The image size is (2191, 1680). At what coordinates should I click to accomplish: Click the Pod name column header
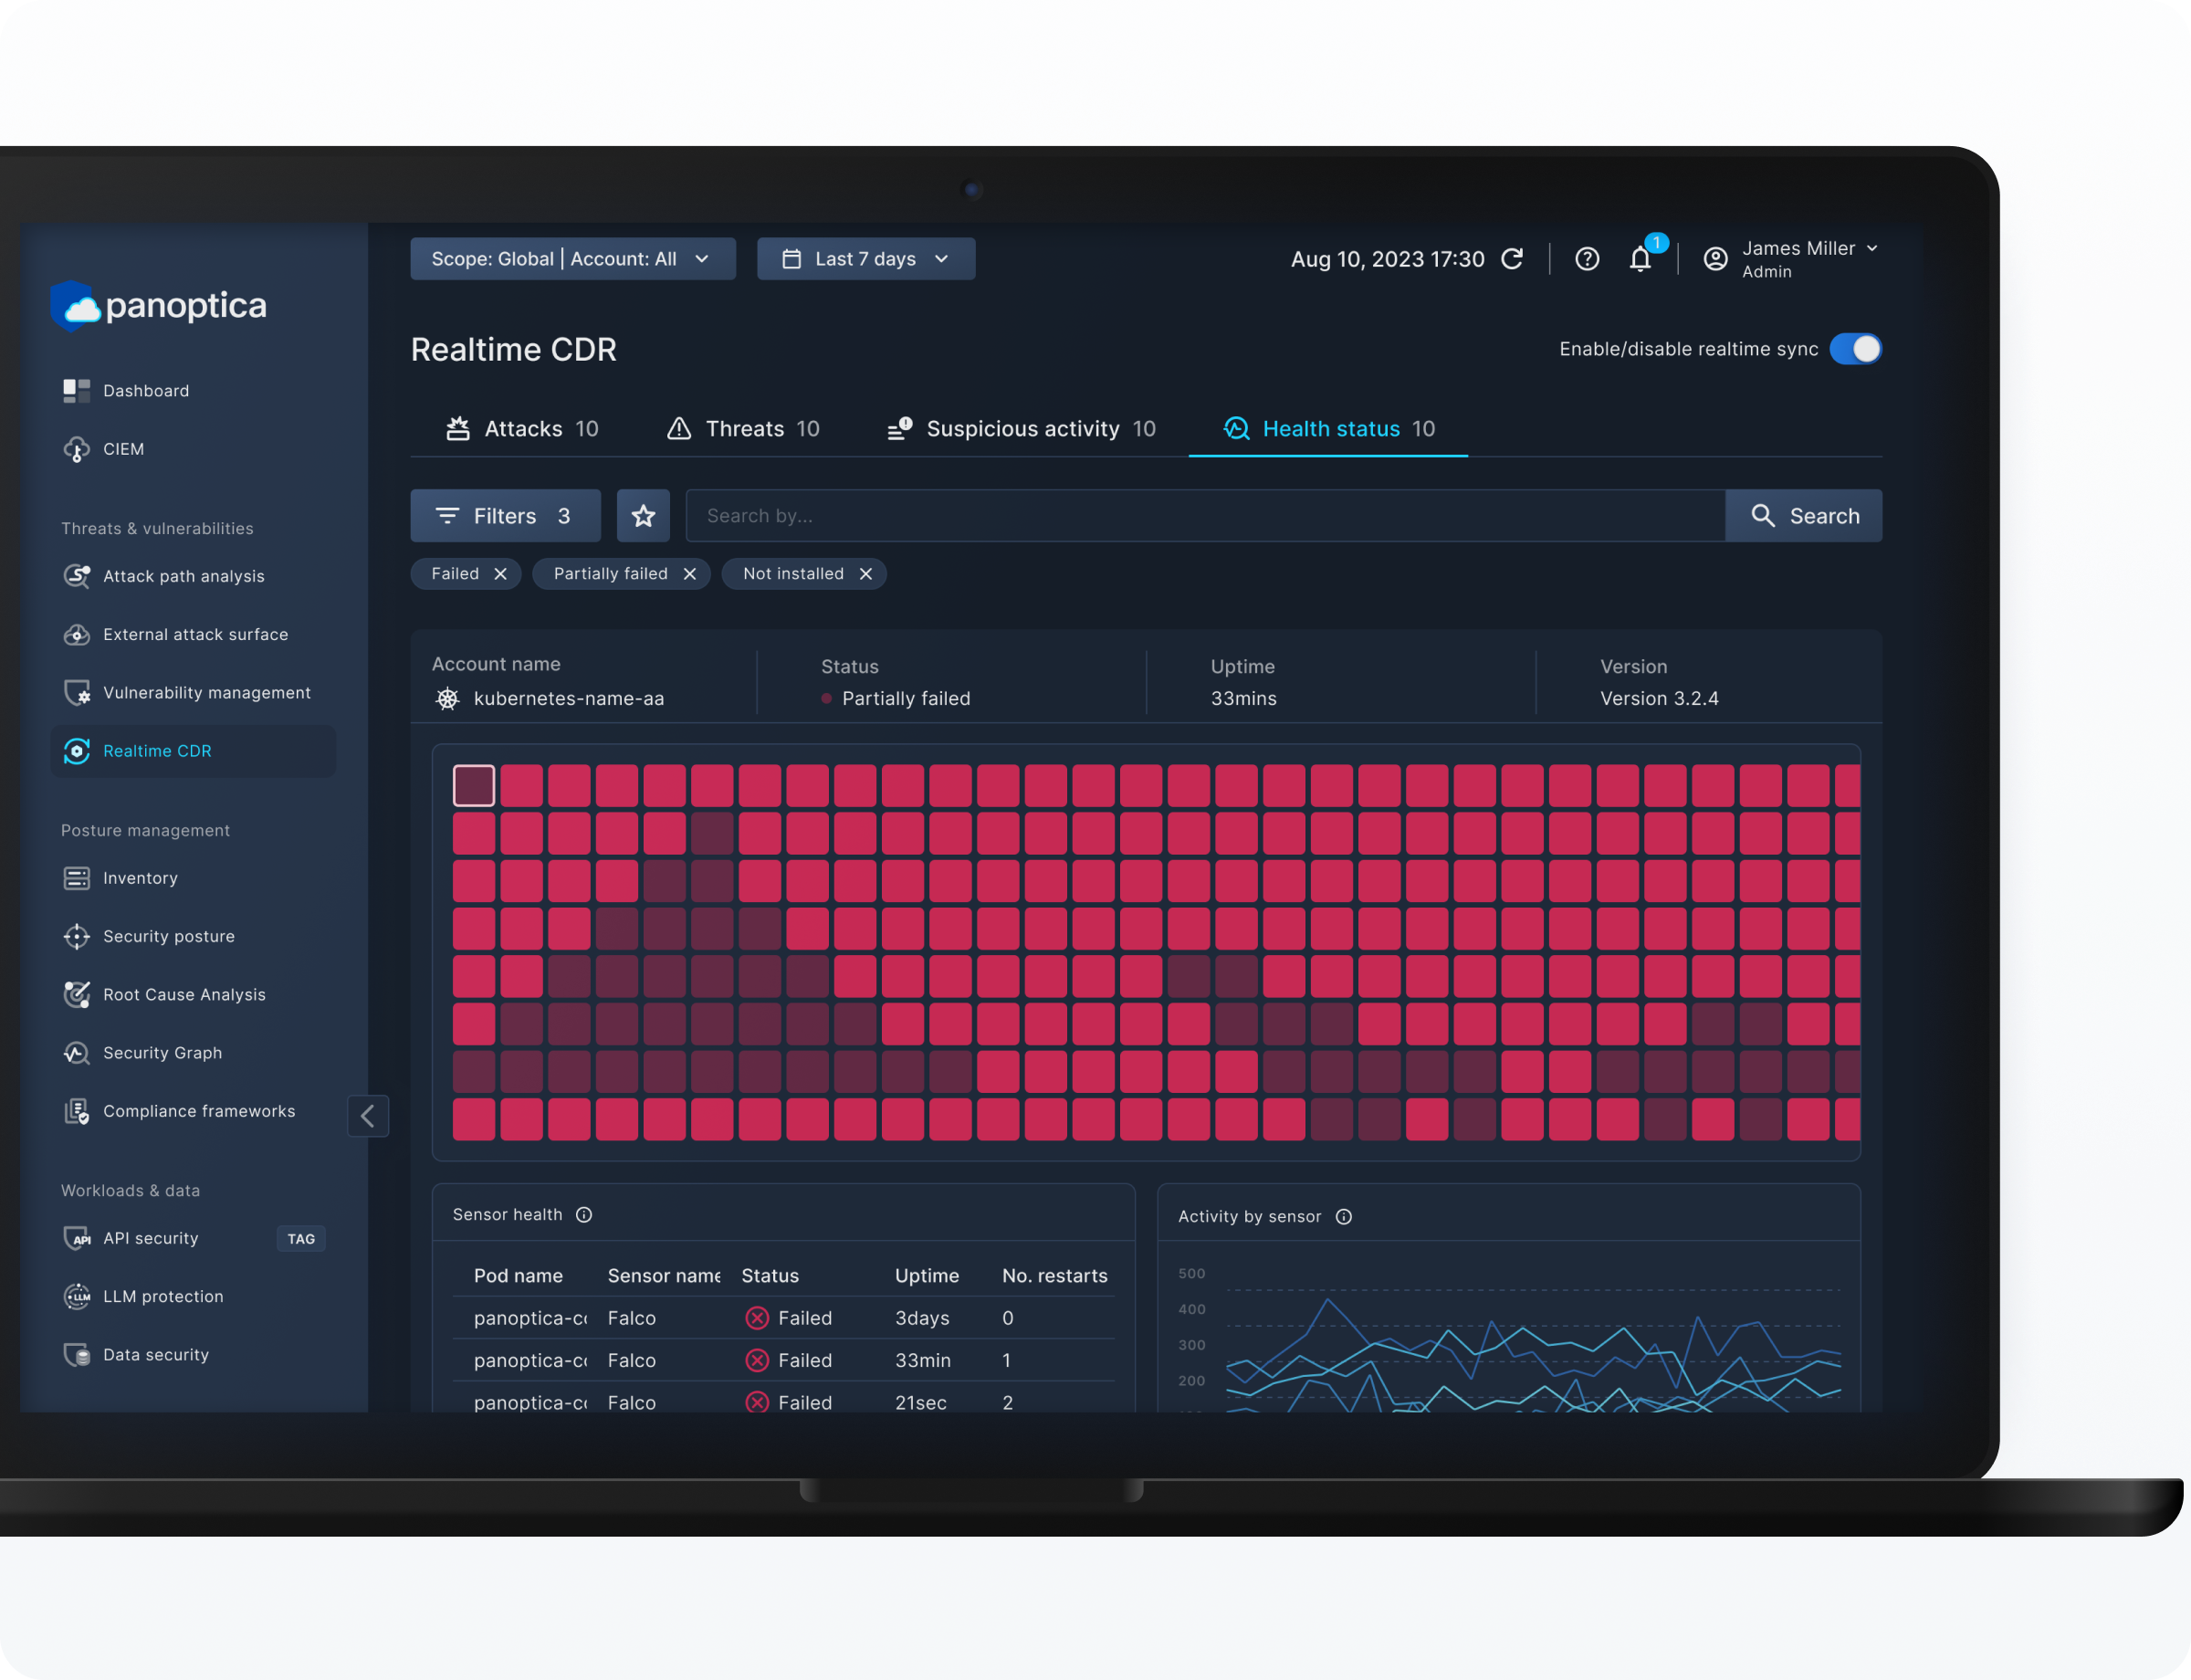tap(518, 1276)
